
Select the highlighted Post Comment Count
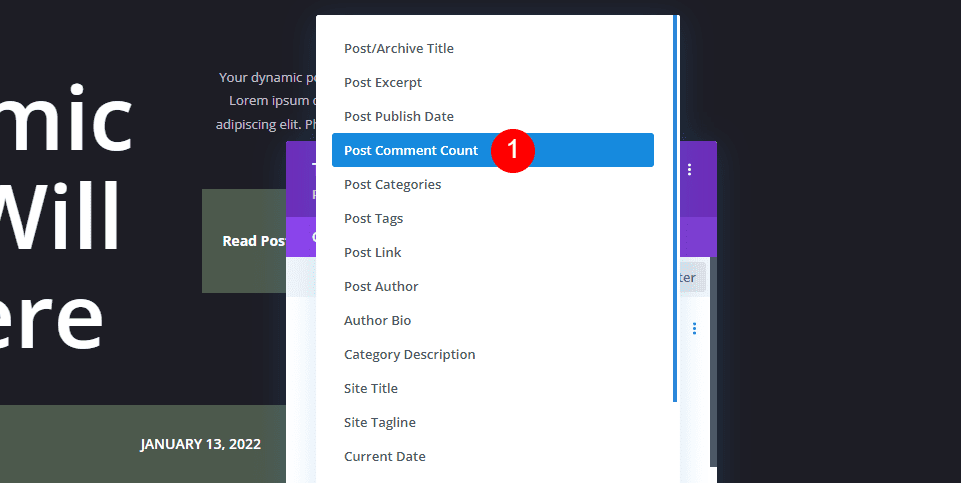pyautogui.click(x=411, y=150)
